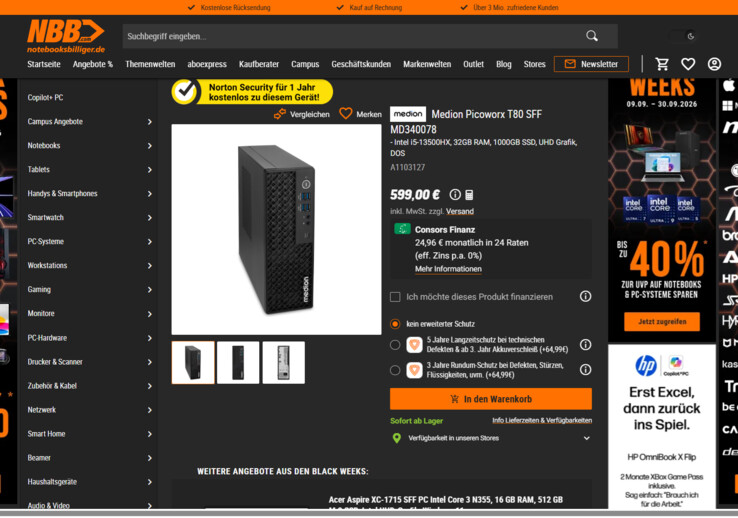
Task: Open Outlet menu item
Action: click(x=473, y=64)
